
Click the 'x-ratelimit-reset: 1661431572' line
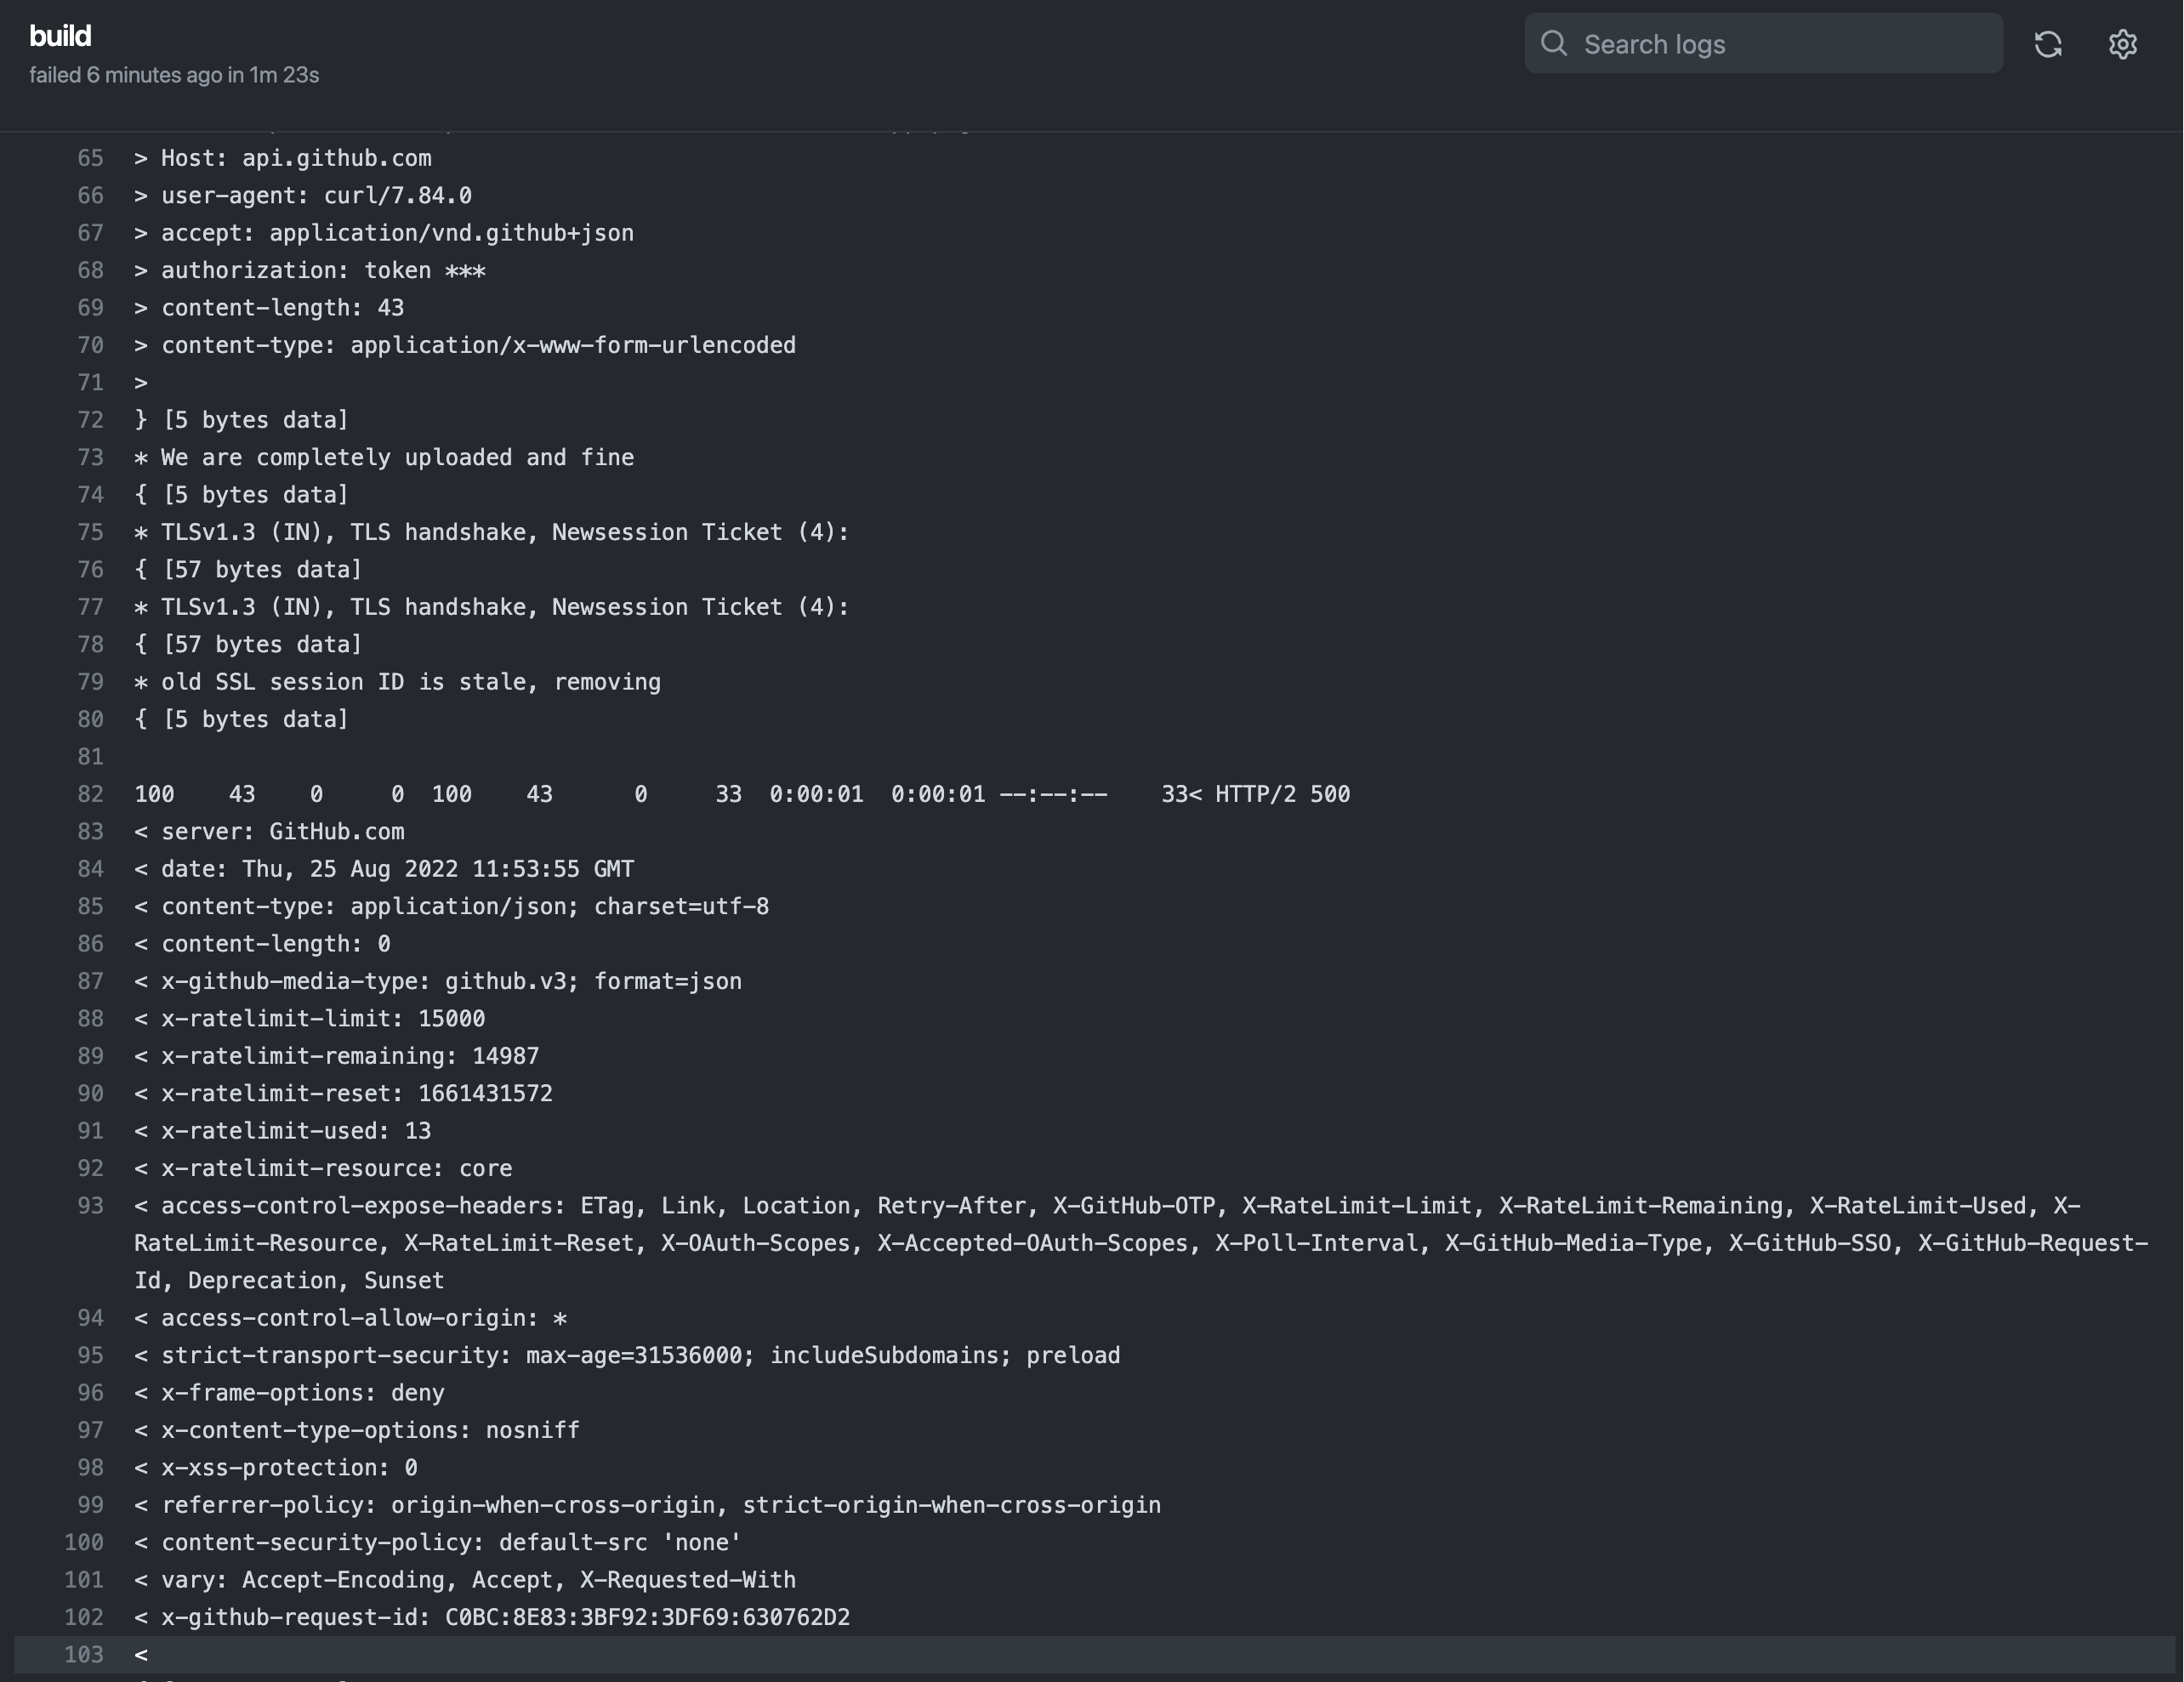pos(343,1094)
